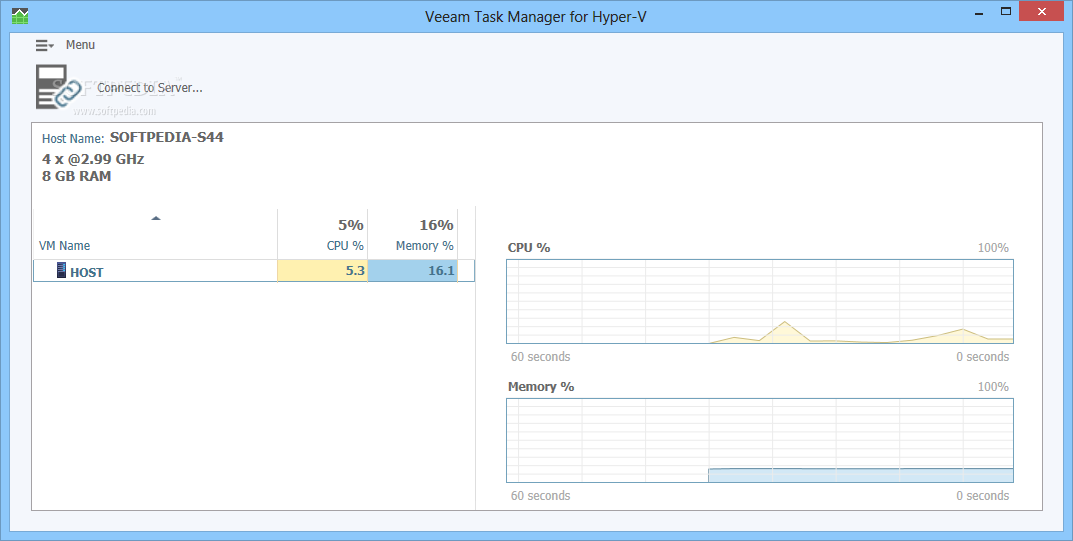Click the CPU % graph area
This screenshot has width=1073, height=541.
[x=760, y=302]
